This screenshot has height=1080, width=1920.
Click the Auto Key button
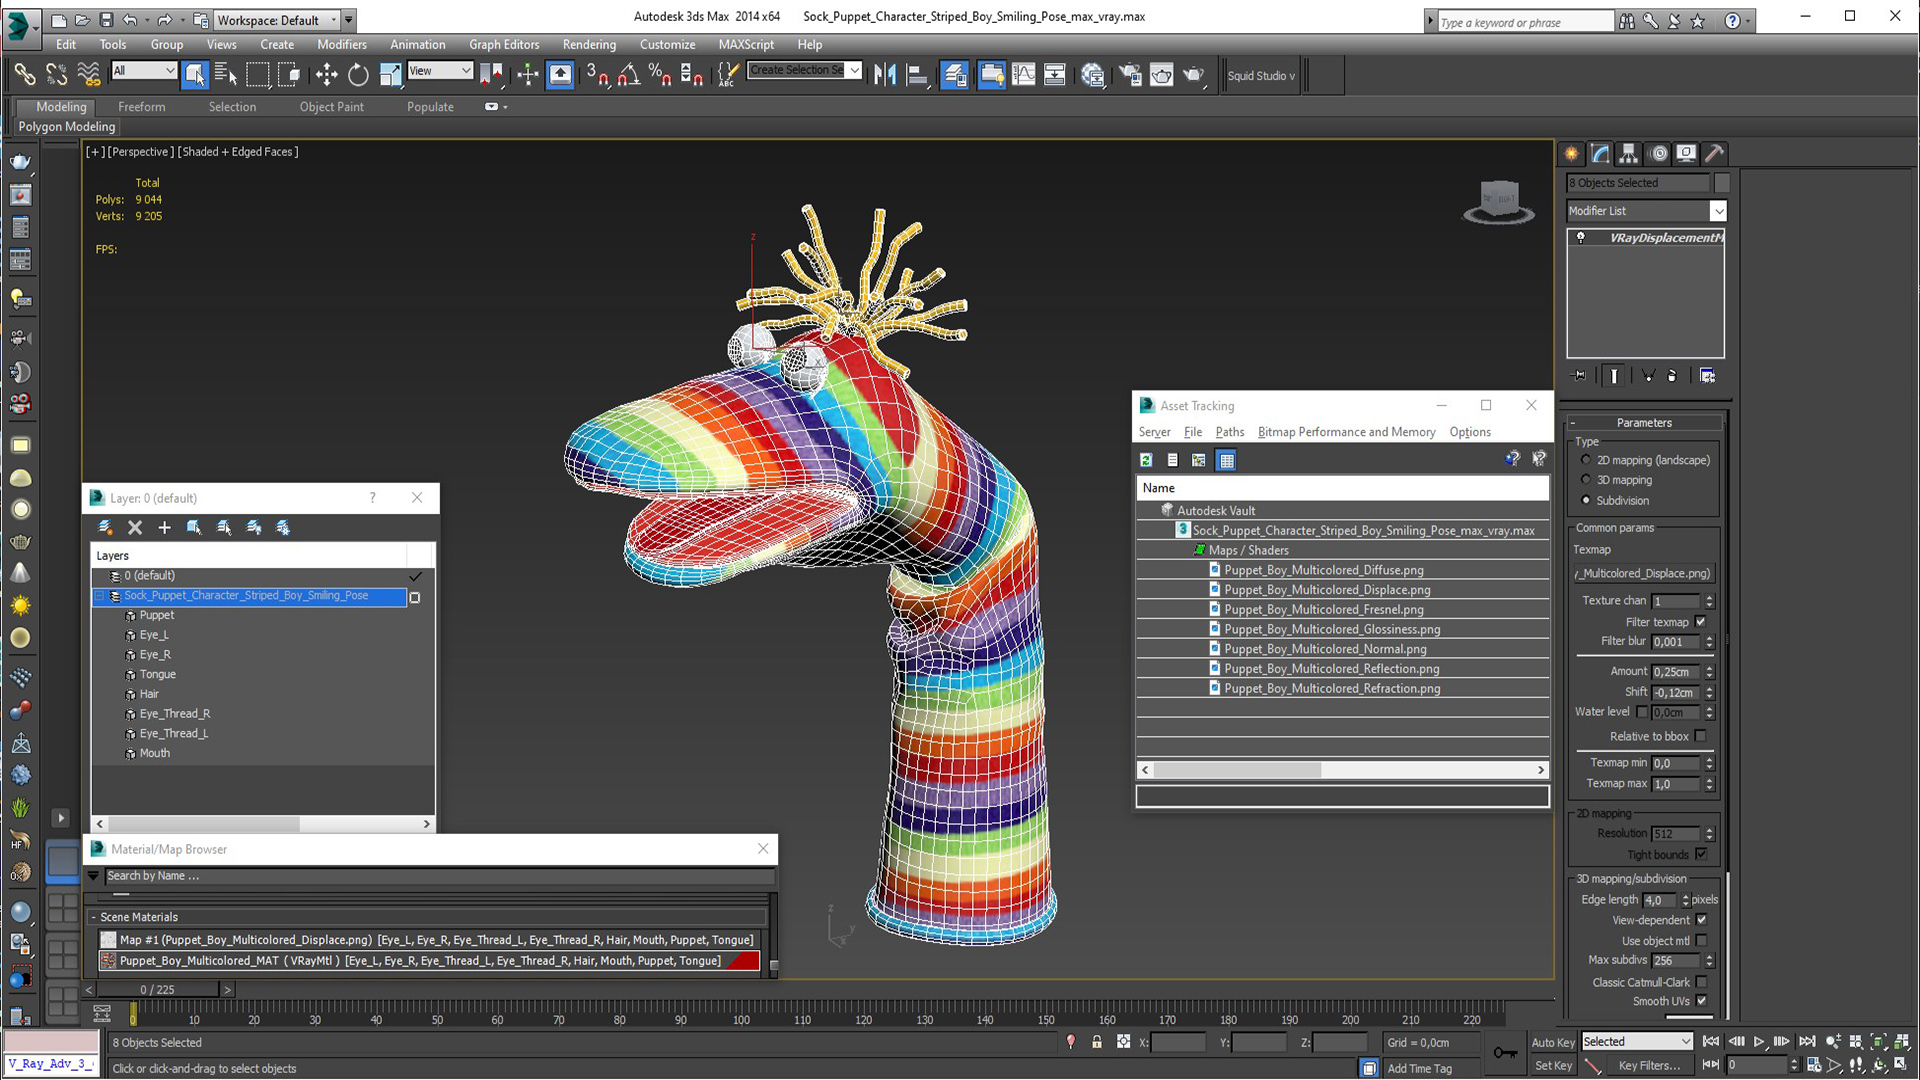pos(1552,1042)
